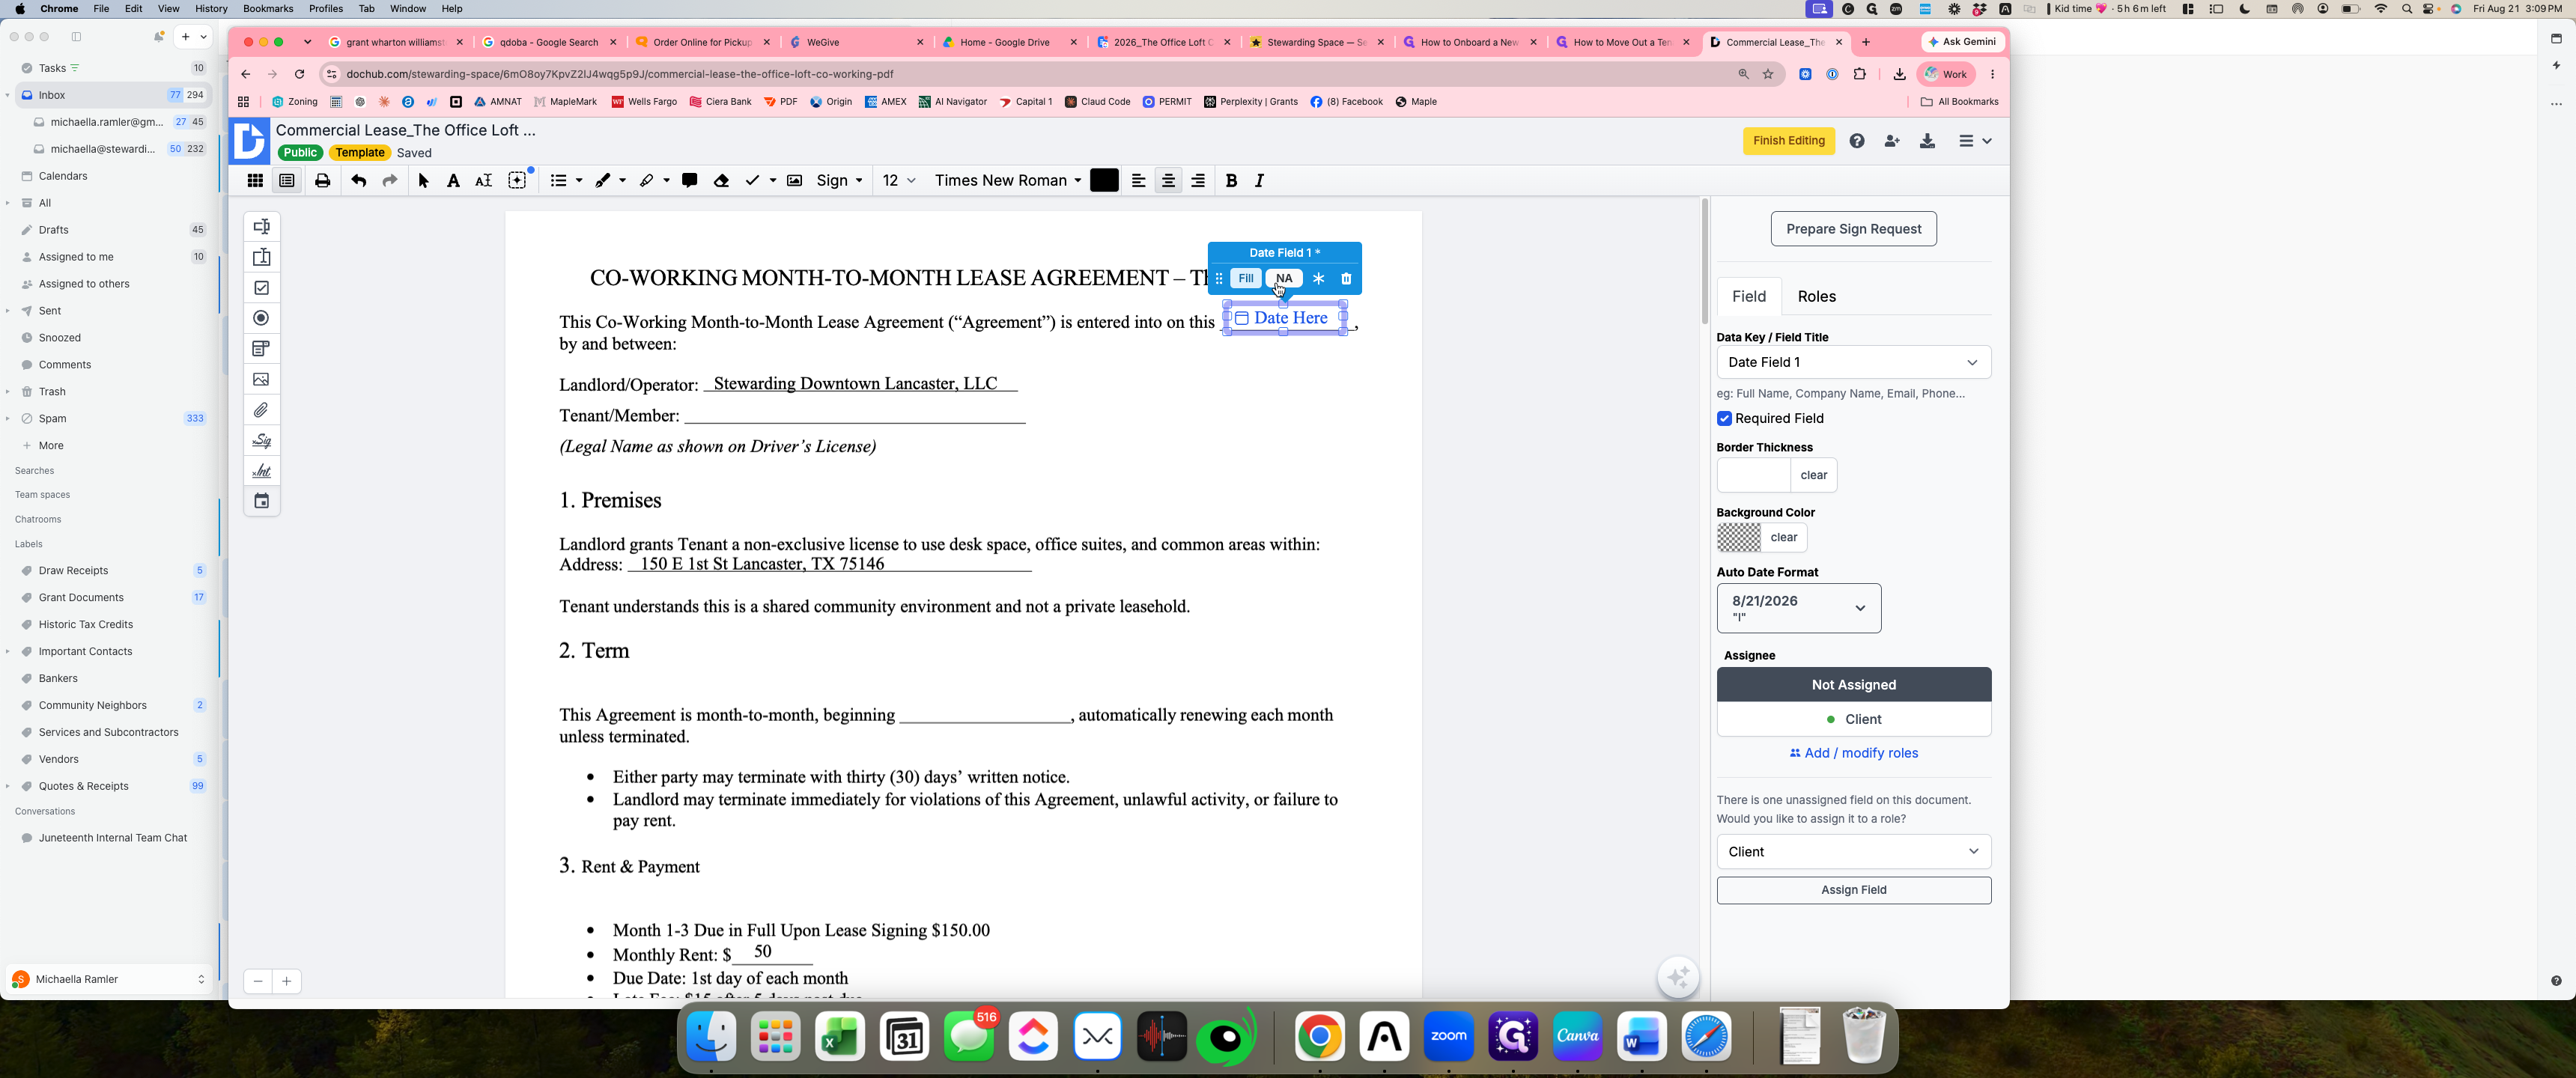Viewport: 2576px width, 1078px height.
Task: Set text alignment to left
Action: (x=1138, y=181)
